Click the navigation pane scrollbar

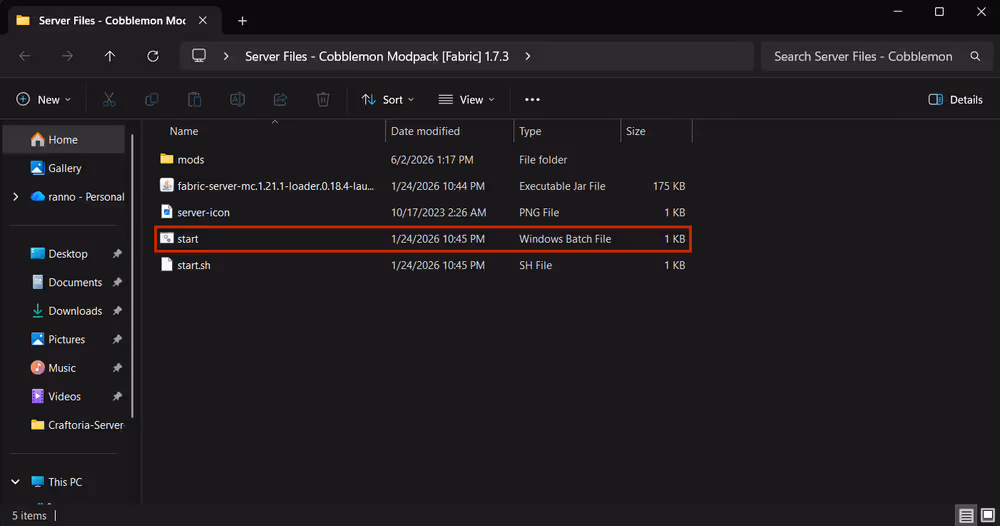pos(133,277)
